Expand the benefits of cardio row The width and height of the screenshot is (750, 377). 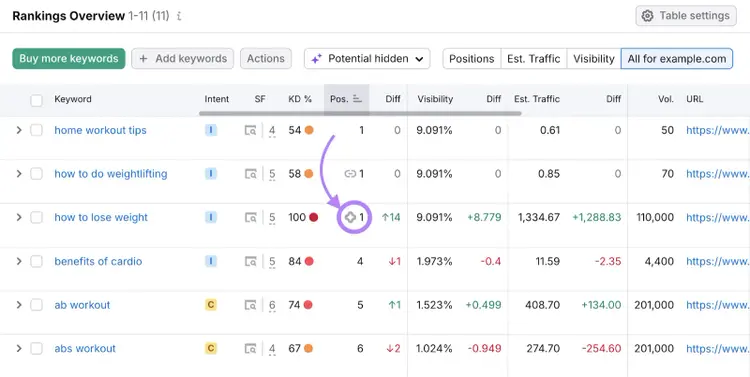click(x=19, y=261)
